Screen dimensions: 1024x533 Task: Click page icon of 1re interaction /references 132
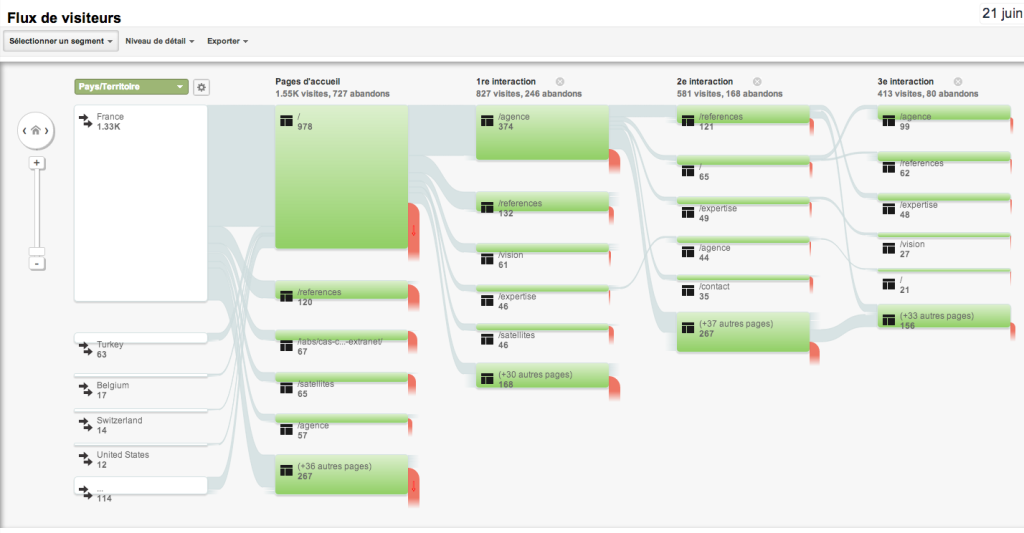click(487, 208)
